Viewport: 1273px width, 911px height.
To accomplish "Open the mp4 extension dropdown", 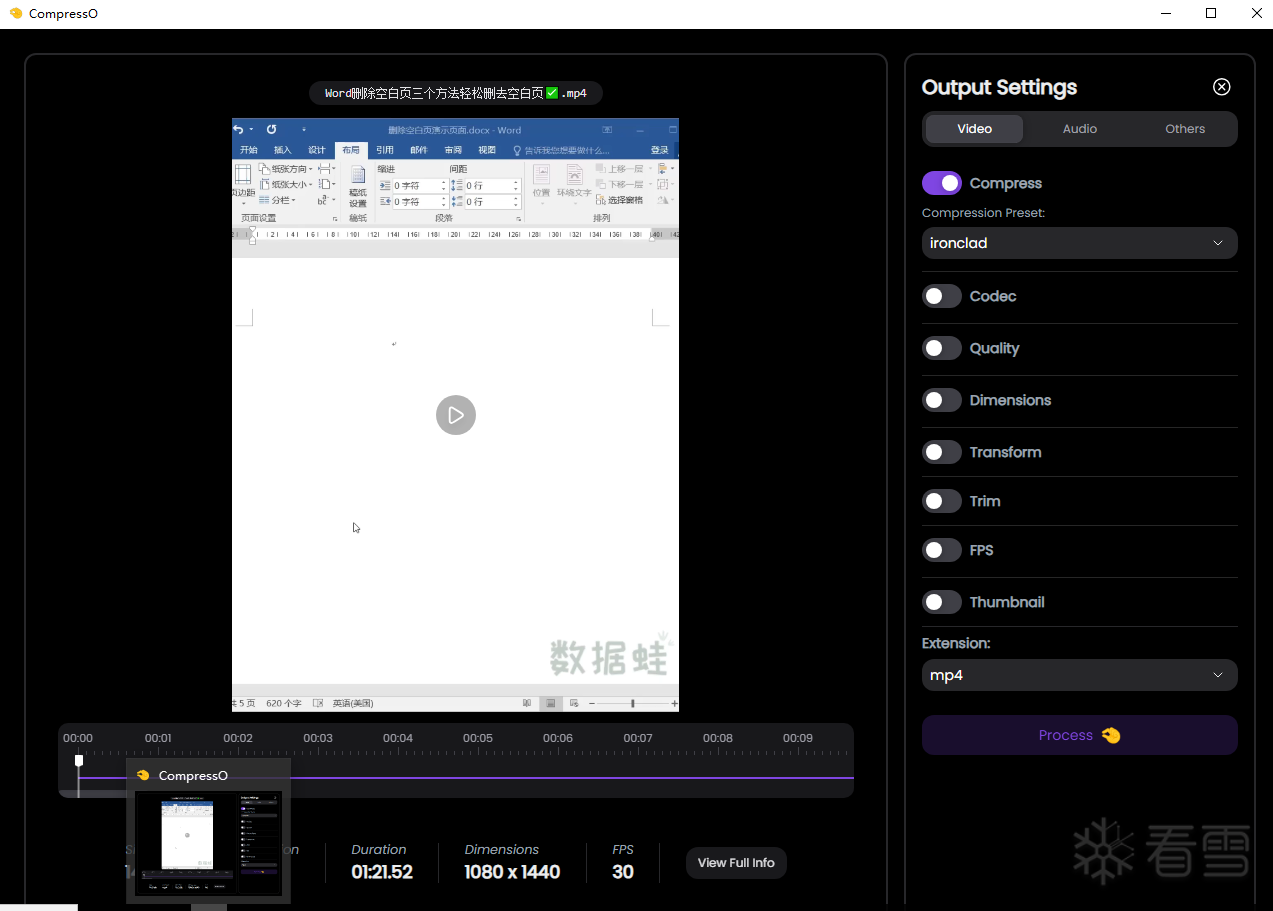I will (1078, 675).
